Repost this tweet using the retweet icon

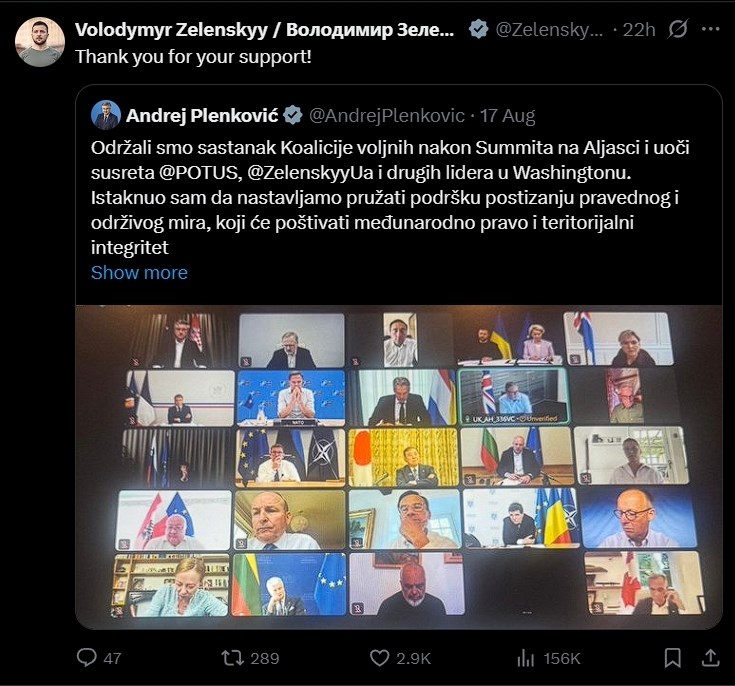pos(232,657)
